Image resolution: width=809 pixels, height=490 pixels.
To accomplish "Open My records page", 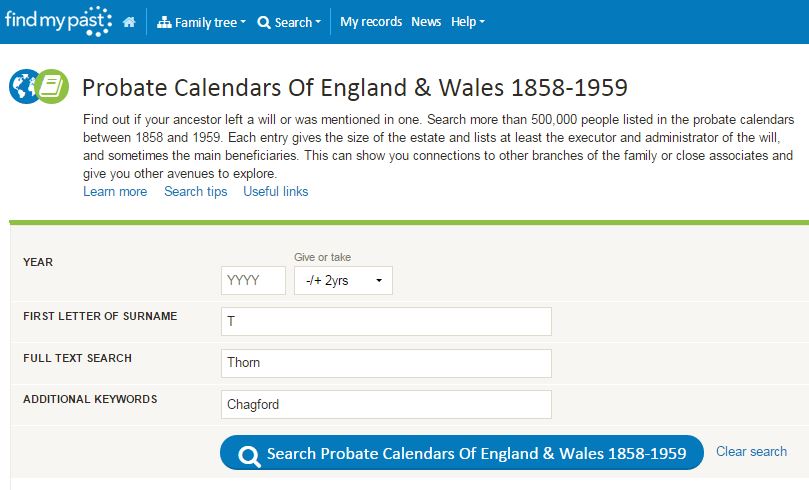I will coord(371,22).
